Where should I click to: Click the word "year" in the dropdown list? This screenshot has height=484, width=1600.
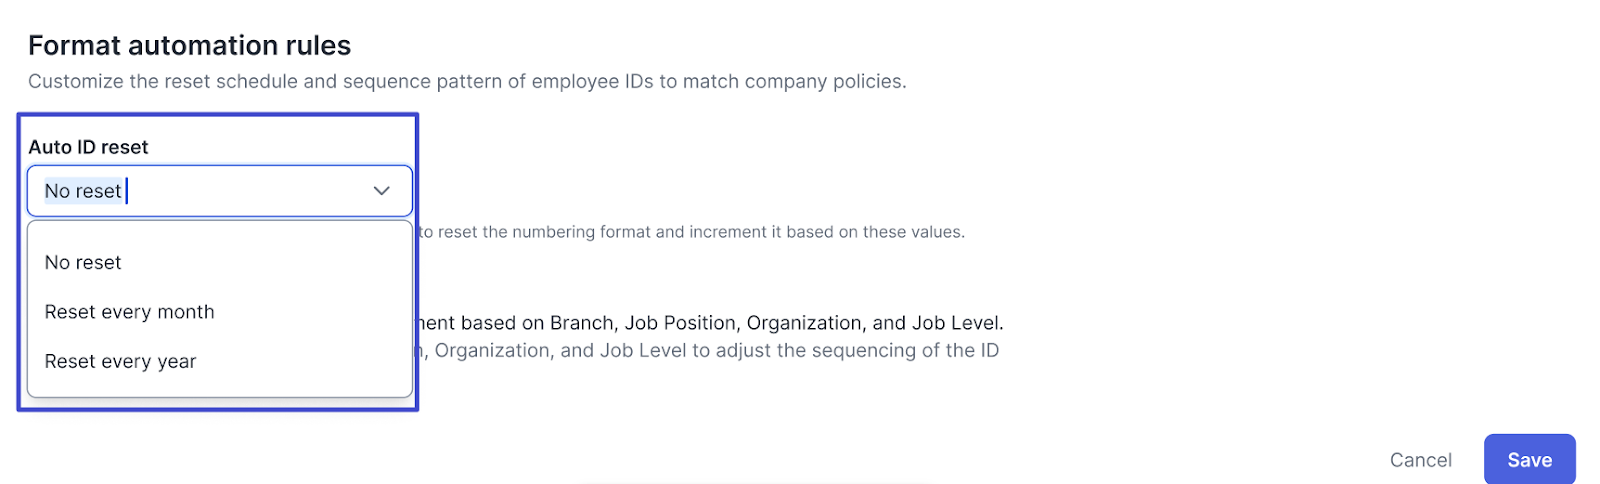click(177, 362)
